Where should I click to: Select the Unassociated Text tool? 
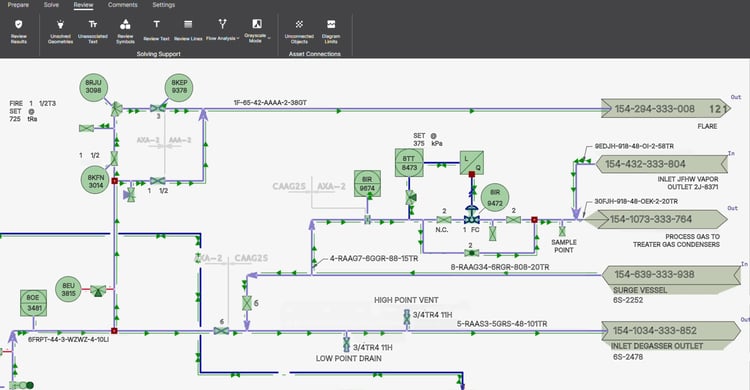(x=93, y=32)
